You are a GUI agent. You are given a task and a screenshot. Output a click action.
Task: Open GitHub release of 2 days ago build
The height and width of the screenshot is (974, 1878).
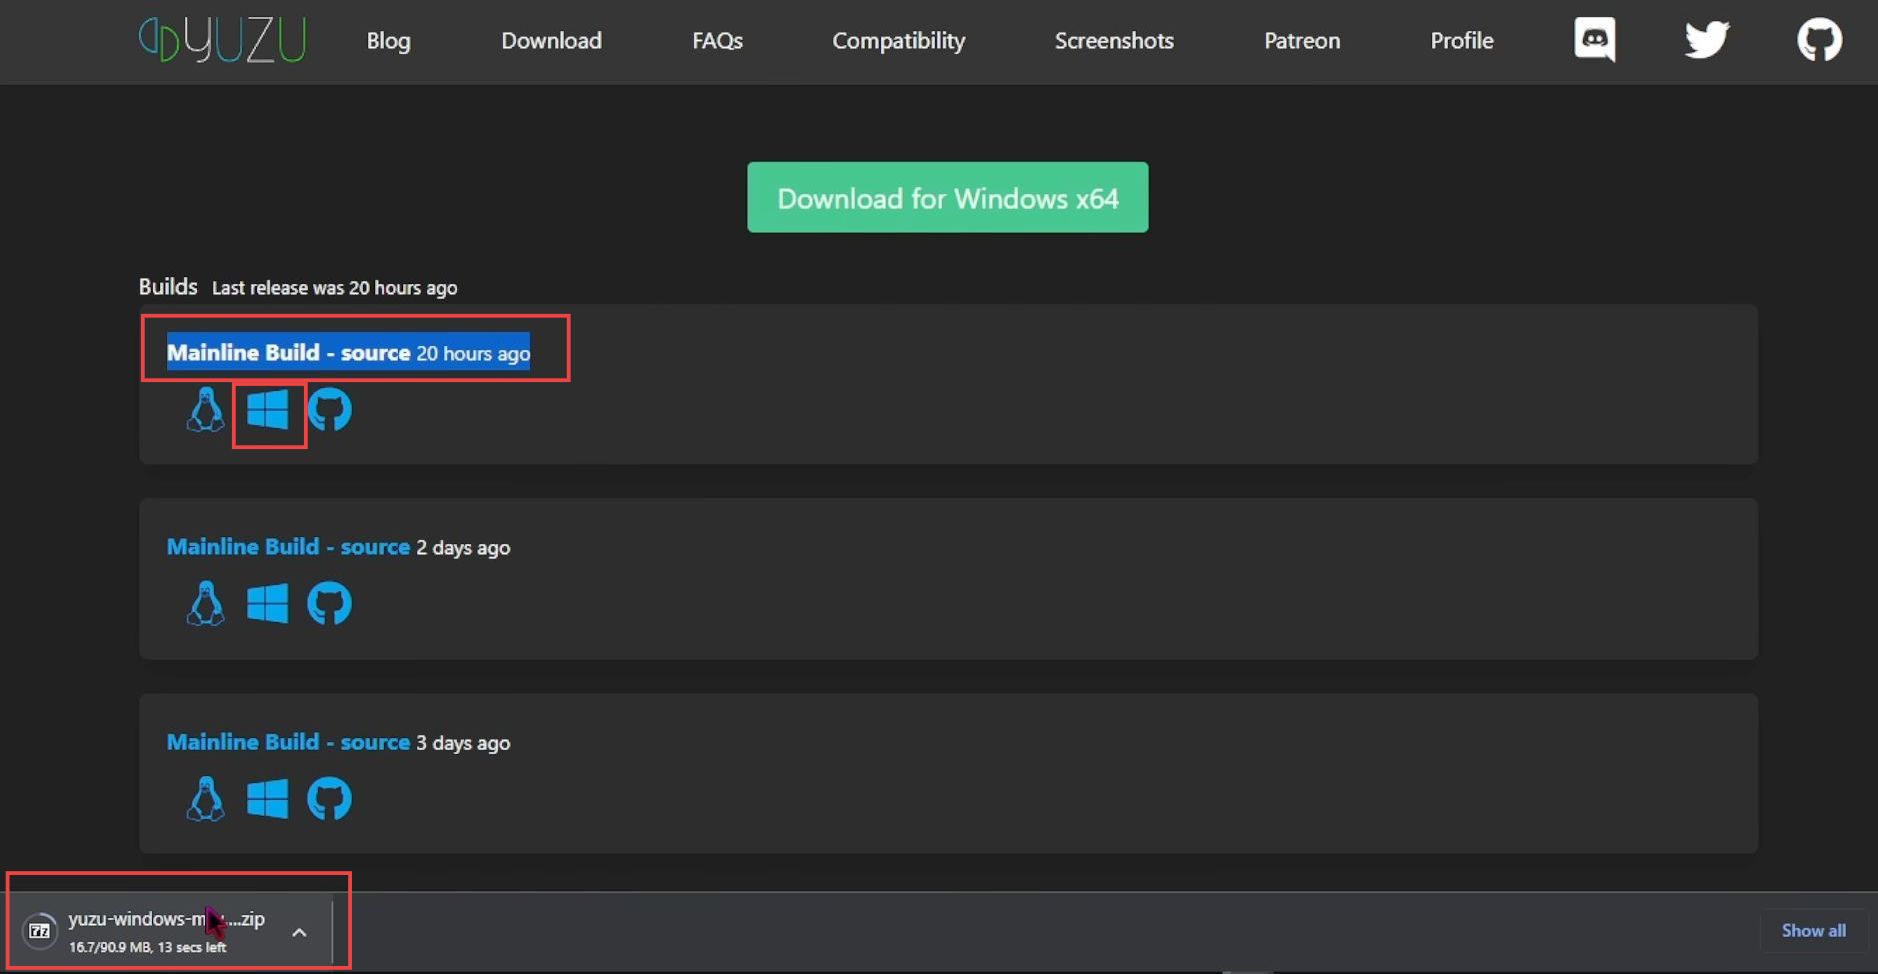[x=329, y=604]
